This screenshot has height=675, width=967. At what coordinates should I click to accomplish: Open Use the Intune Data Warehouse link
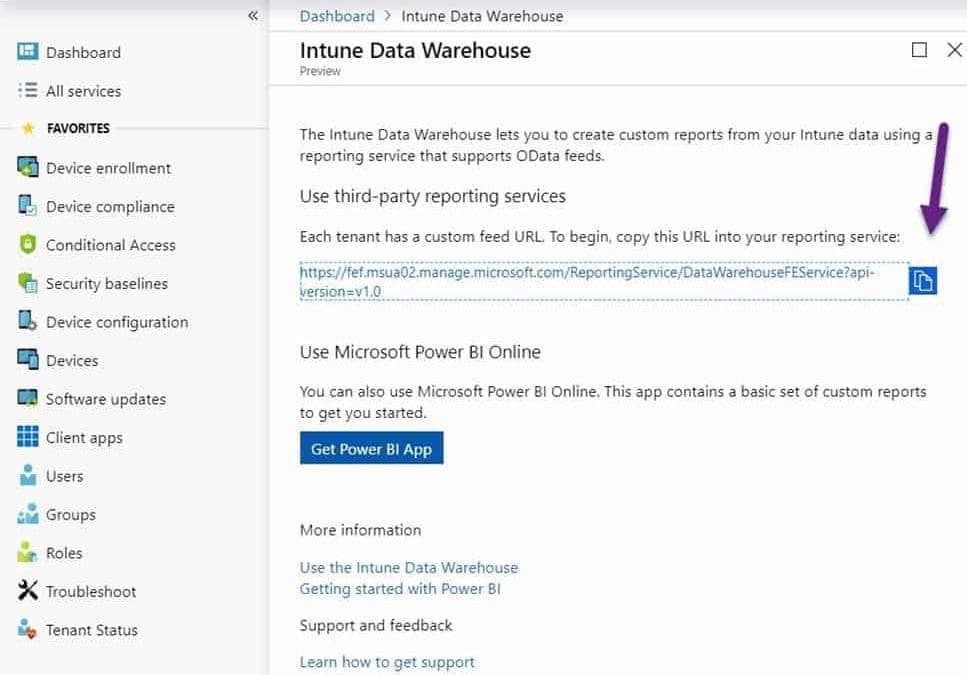(x=409, y=568)
